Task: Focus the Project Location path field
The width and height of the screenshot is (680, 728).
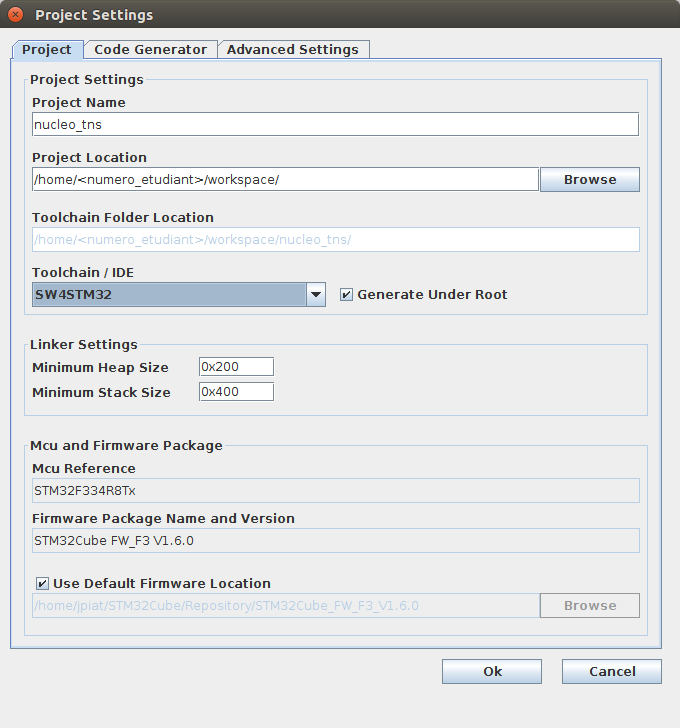Action: point(285,179)
